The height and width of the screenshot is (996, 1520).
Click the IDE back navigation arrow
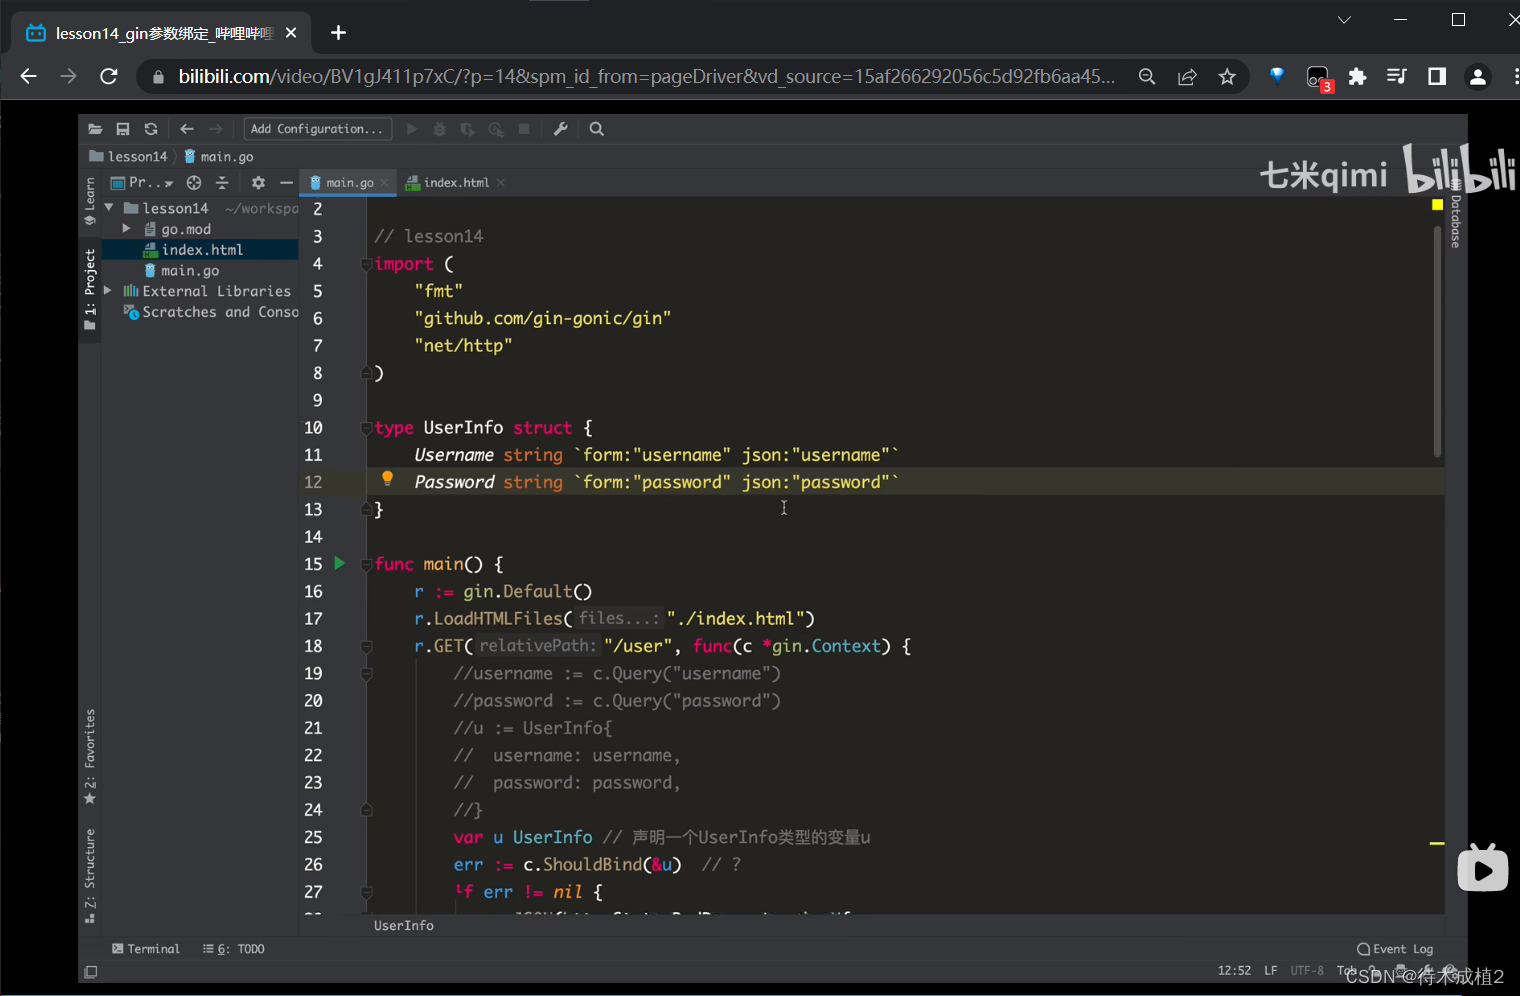[187, 129]
